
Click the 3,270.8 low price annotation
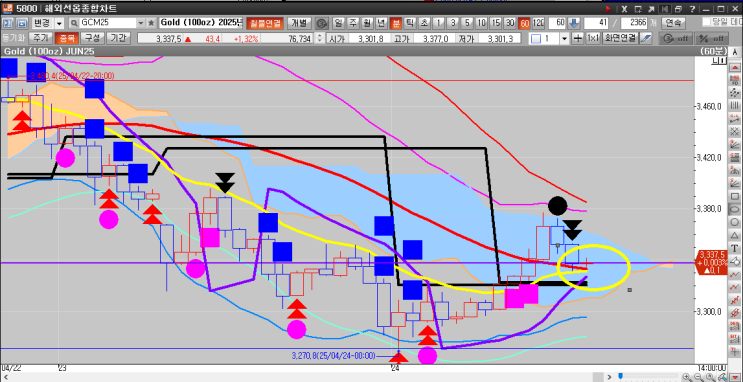(333, 355)
